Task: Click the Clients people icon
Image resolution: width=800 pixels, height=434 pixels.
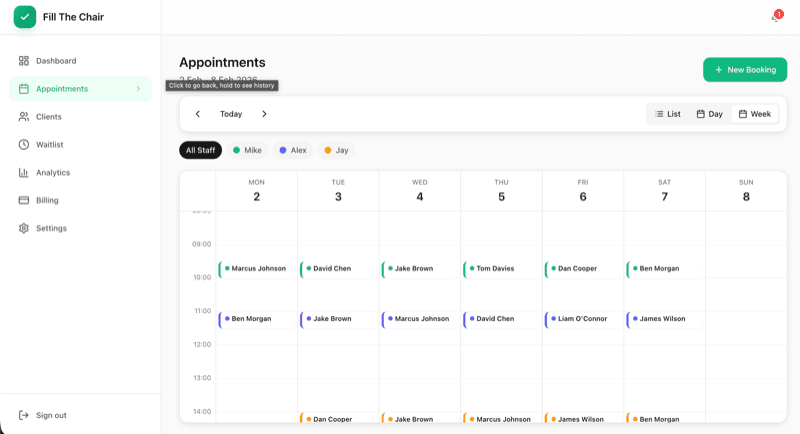Action: [24, 117]
